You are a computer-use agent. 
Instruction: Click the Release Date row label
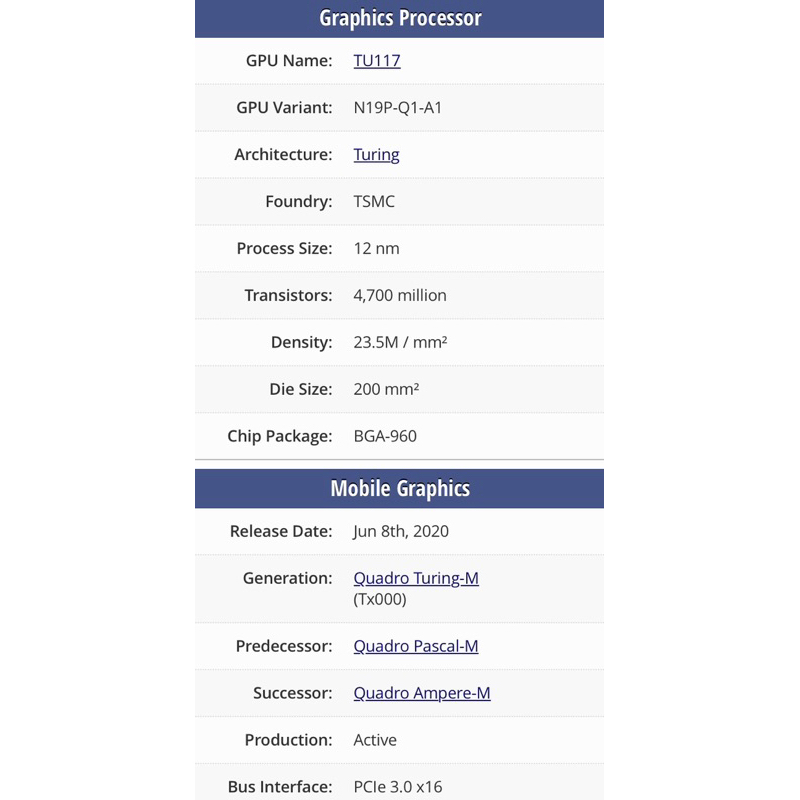[x=280, y=532]
